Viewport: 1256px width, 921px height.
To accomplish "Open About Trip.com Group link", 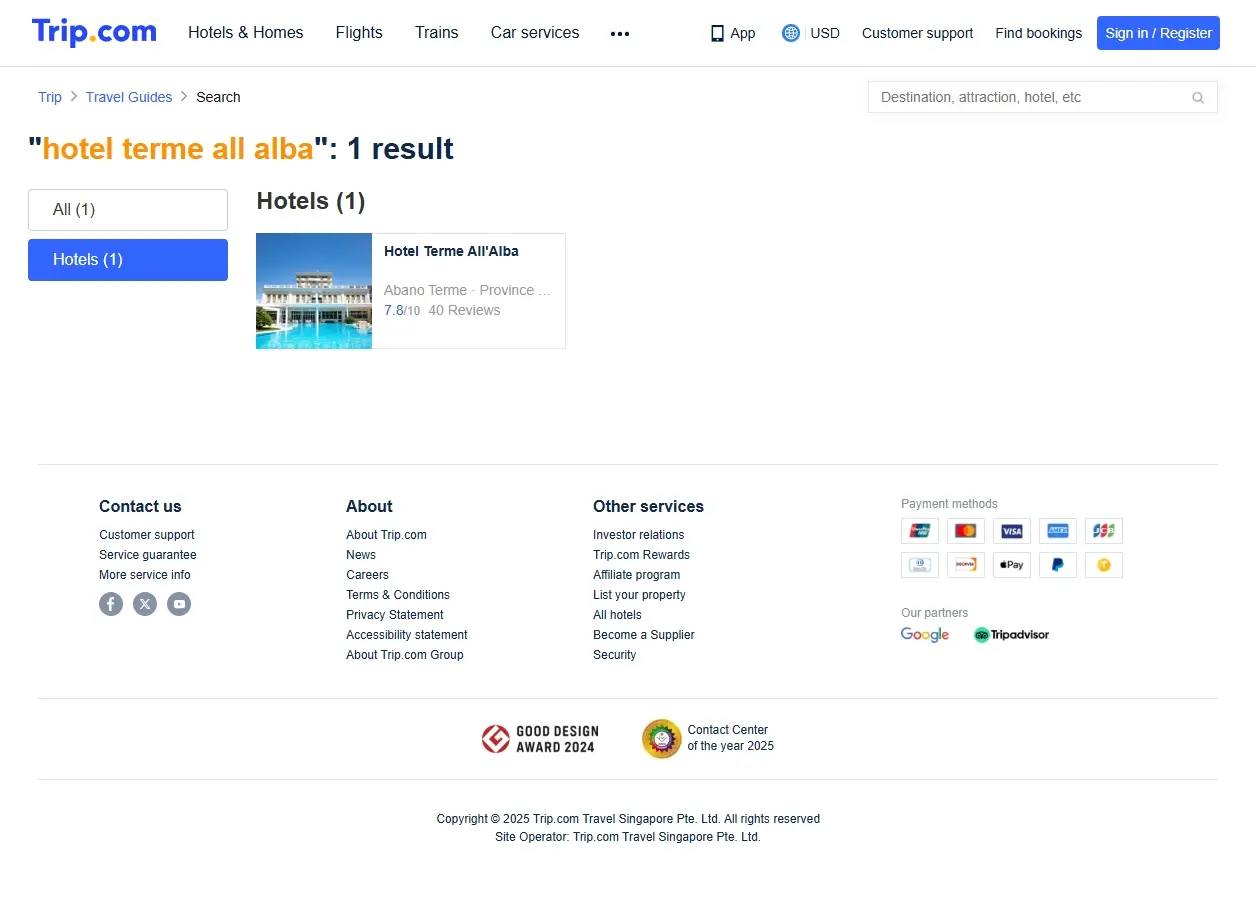I will pos(405,655).
